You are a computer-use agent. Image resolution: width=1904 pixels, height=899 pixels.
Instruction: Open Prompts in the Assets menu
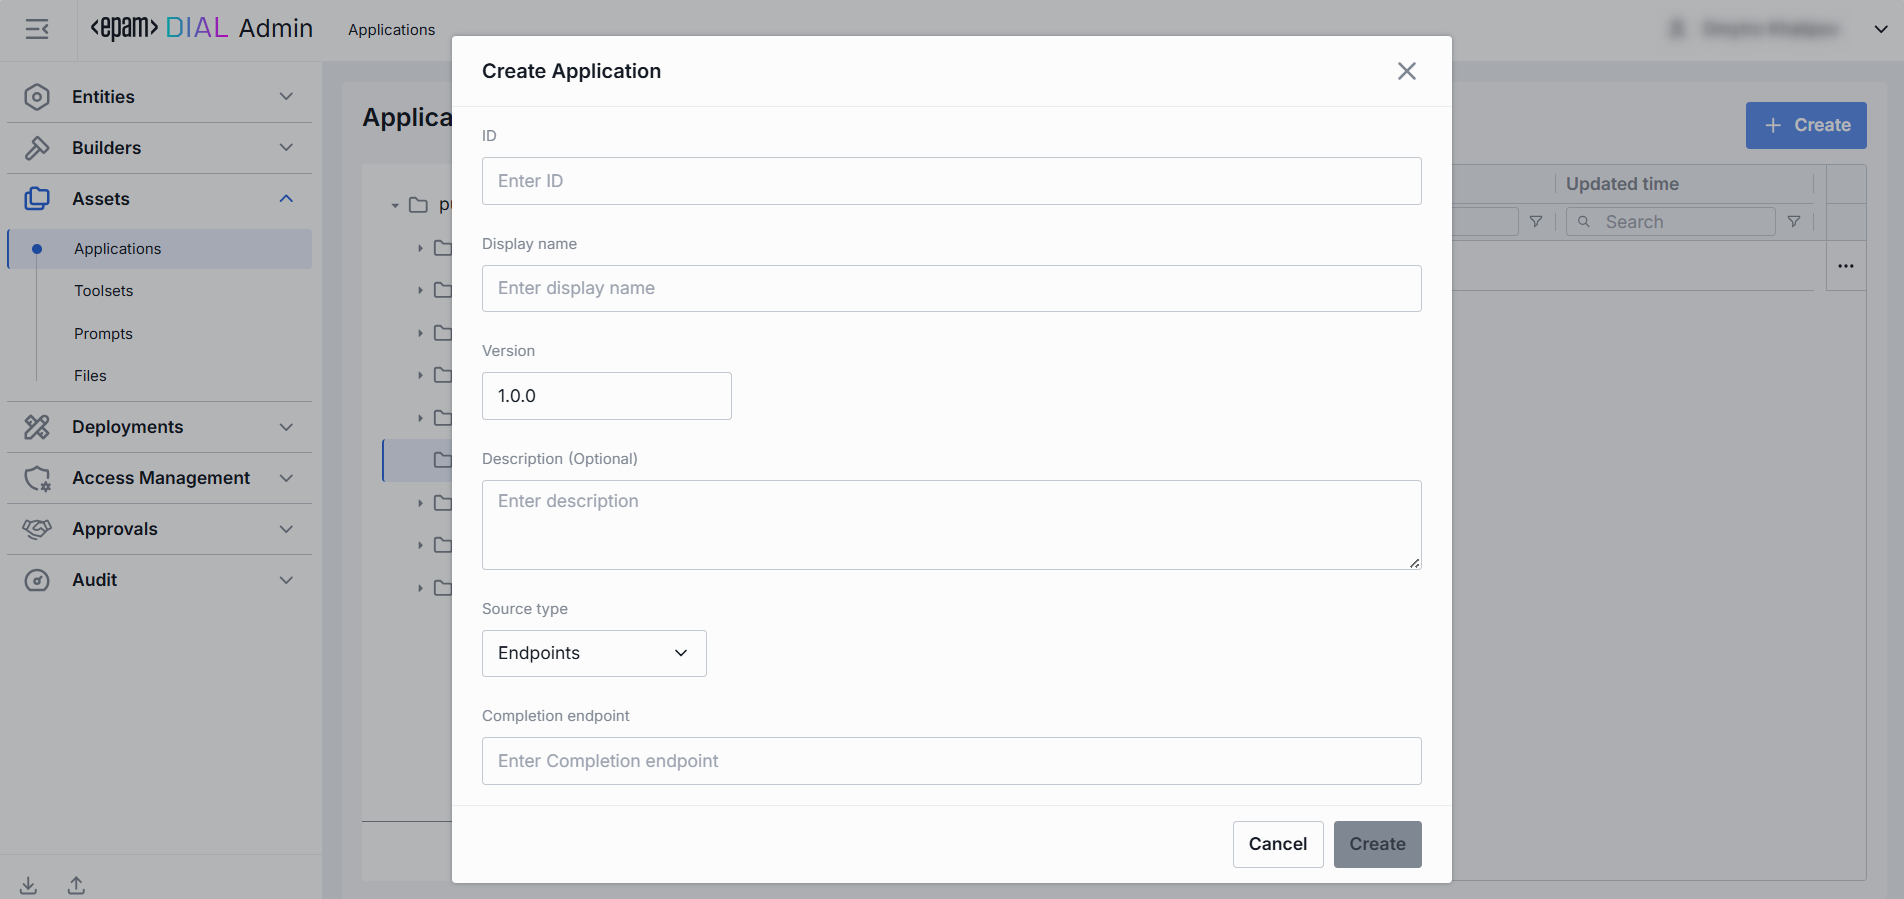[x=103, y=334]
